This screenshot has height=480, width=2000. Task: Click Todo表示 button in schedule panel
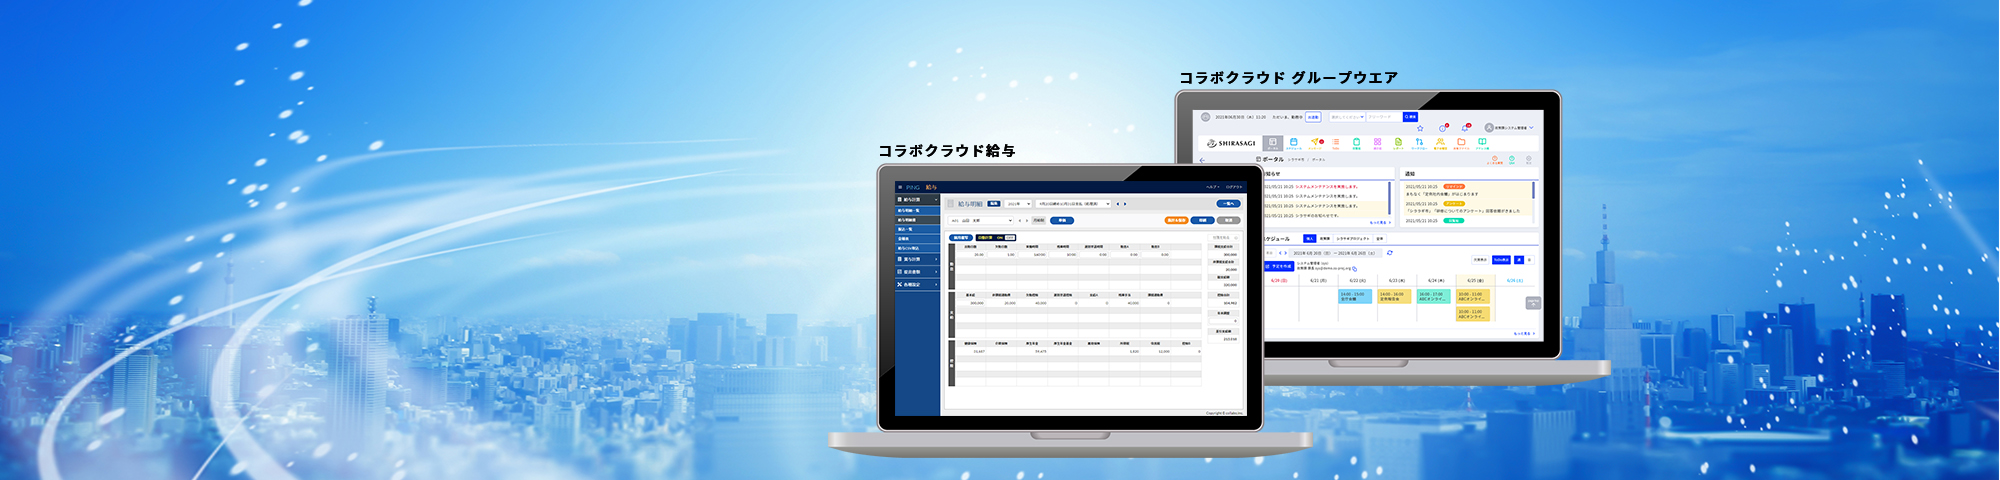tap(1501, 260)
